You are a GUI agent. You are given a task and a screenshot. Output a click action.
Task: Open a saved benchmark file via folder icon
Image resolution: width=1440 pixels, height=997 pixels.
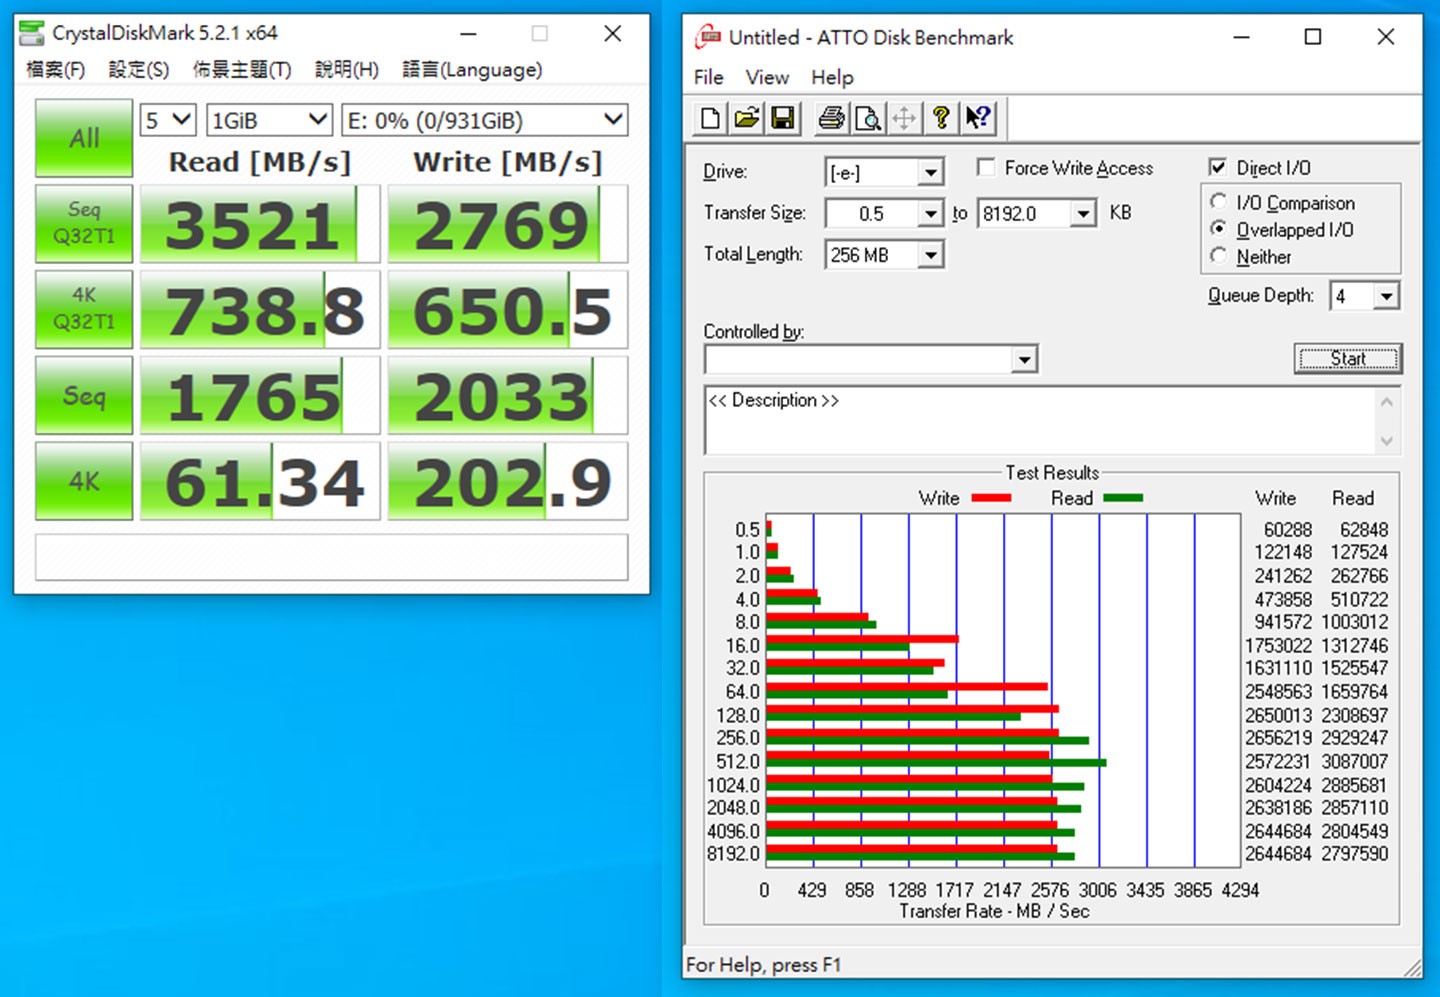click(747, 118)
